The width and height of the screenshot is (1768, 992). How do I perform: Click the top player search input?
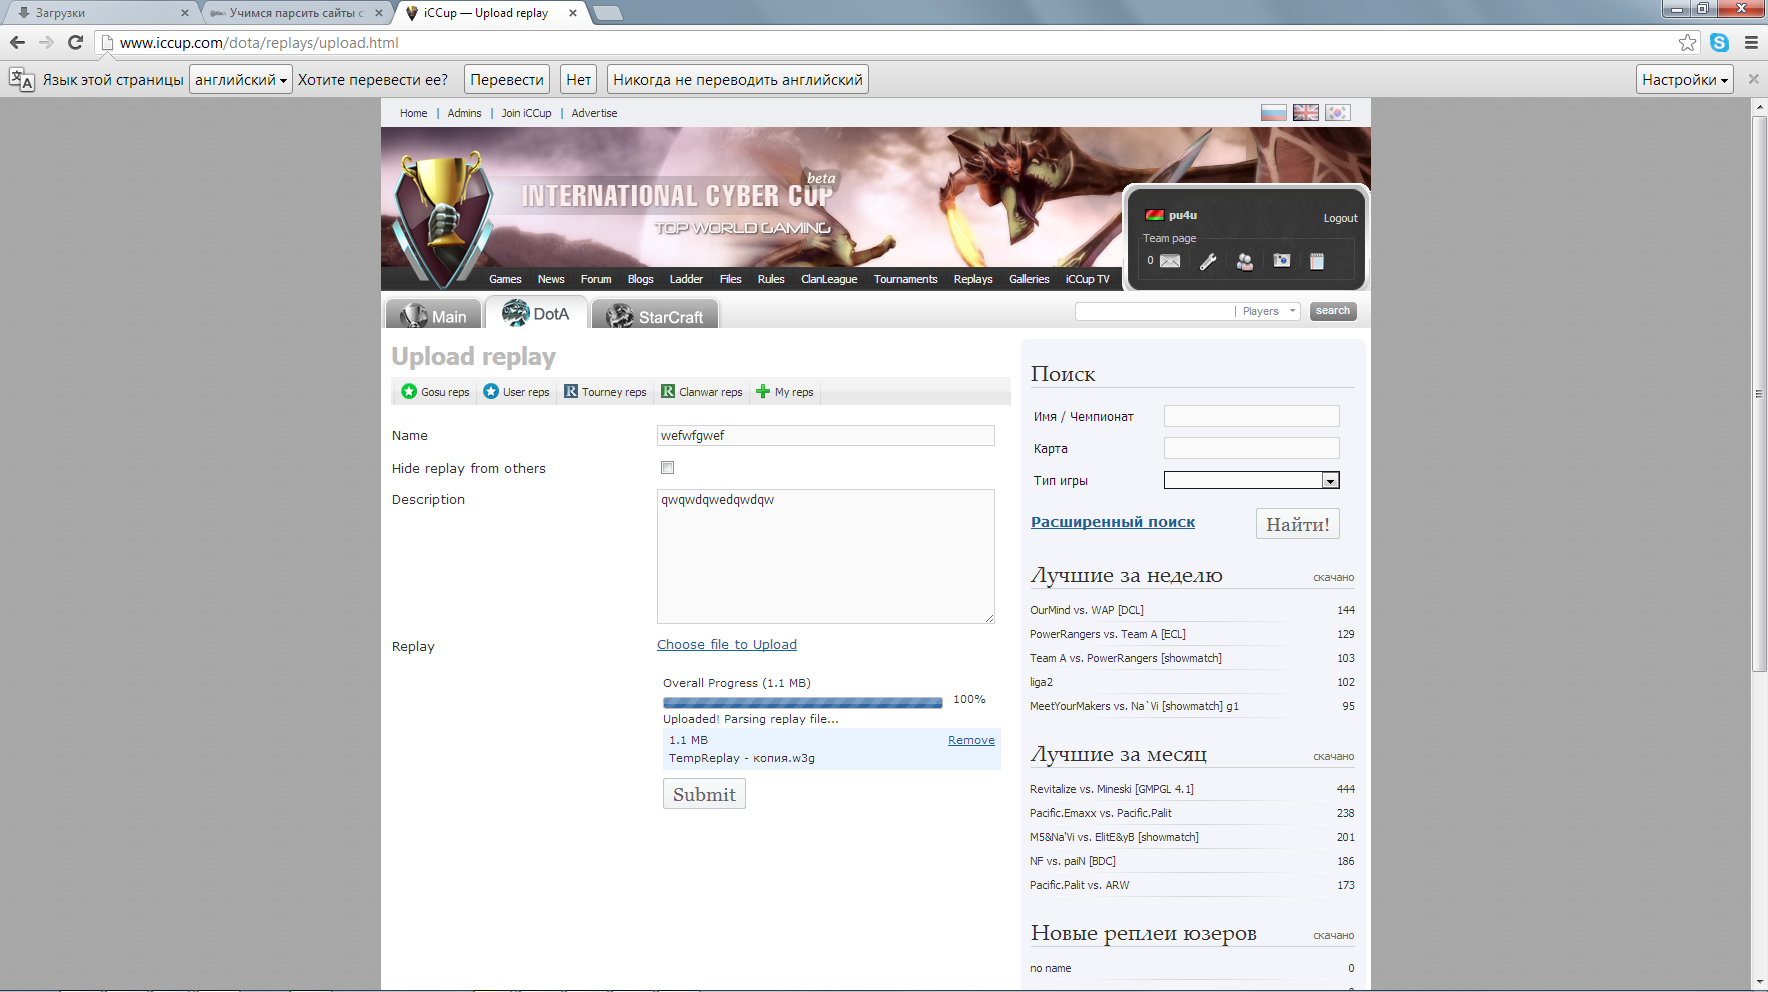(1155, 311)
